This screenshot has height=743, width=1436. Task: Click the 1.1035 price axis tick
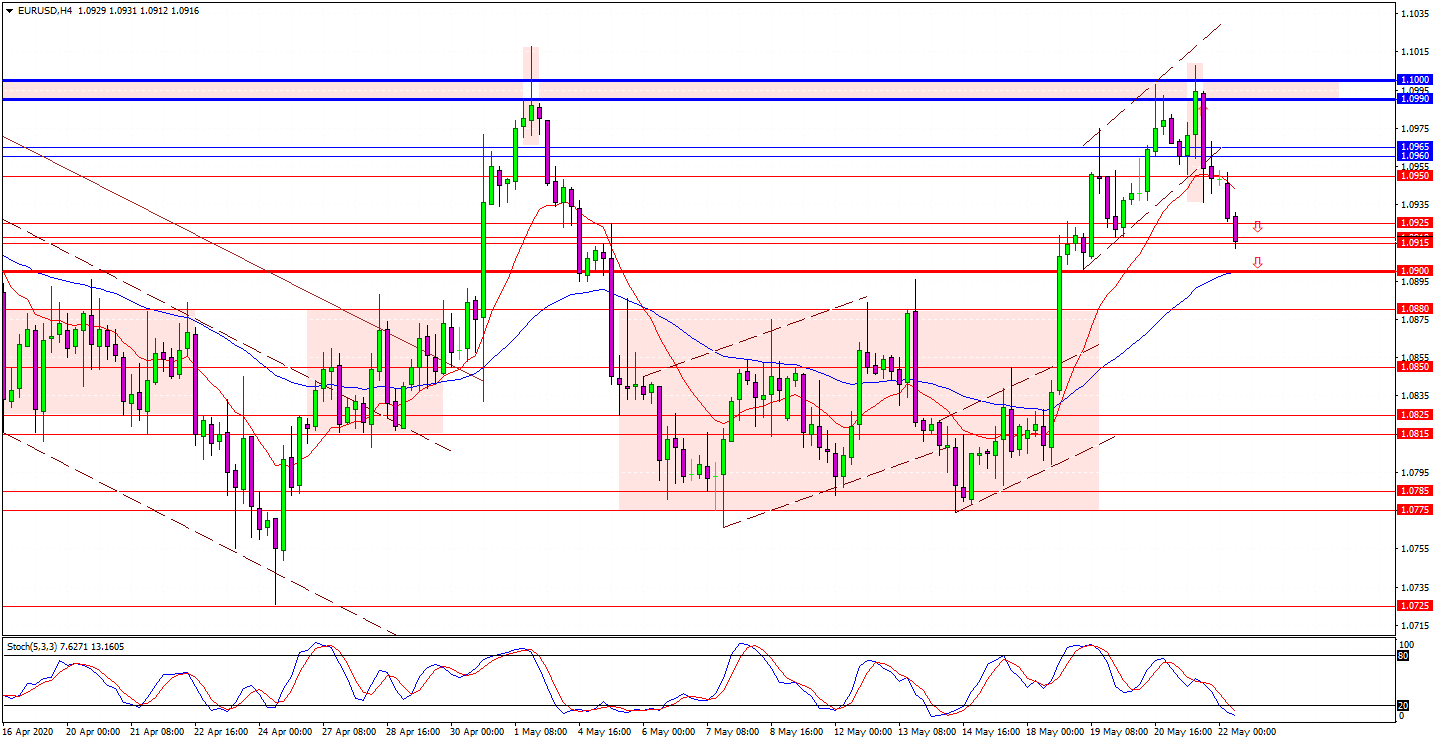tap(1415, 14)
